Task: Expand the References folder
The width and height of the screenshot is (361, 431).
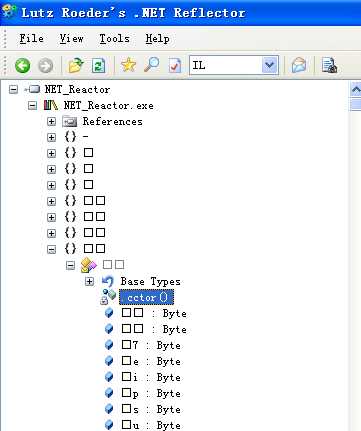Action: click(51, 121)
